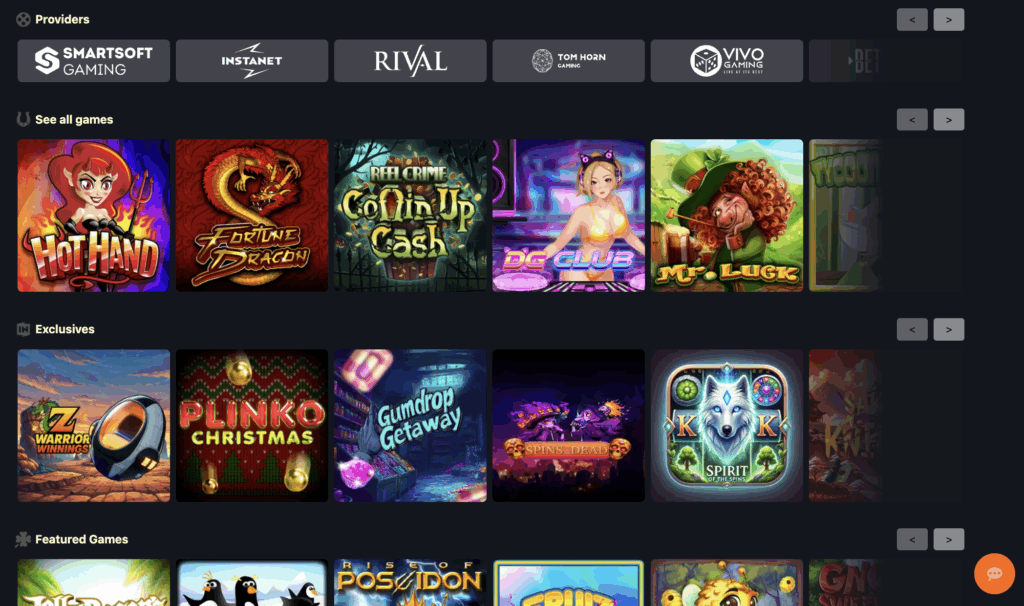
Task: Advance the Exclusives carousel forward
Action: 948,330
